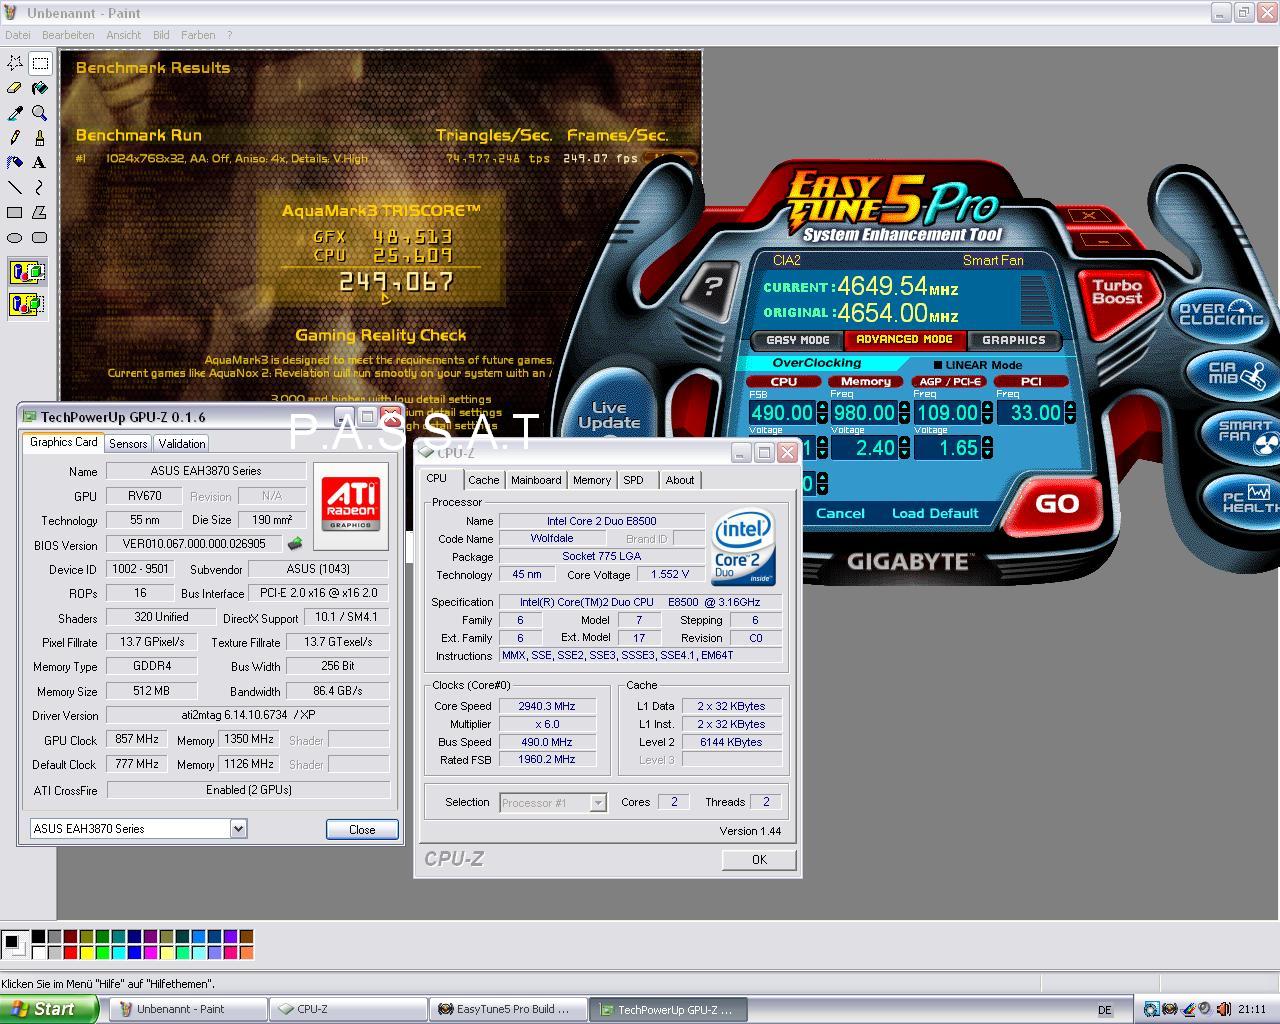Image resolution: width=1280 pixels, height=1024 pixels.
Task: Open the graphics card selection dropdown in GPU-Z
Action: pos(238,828)
